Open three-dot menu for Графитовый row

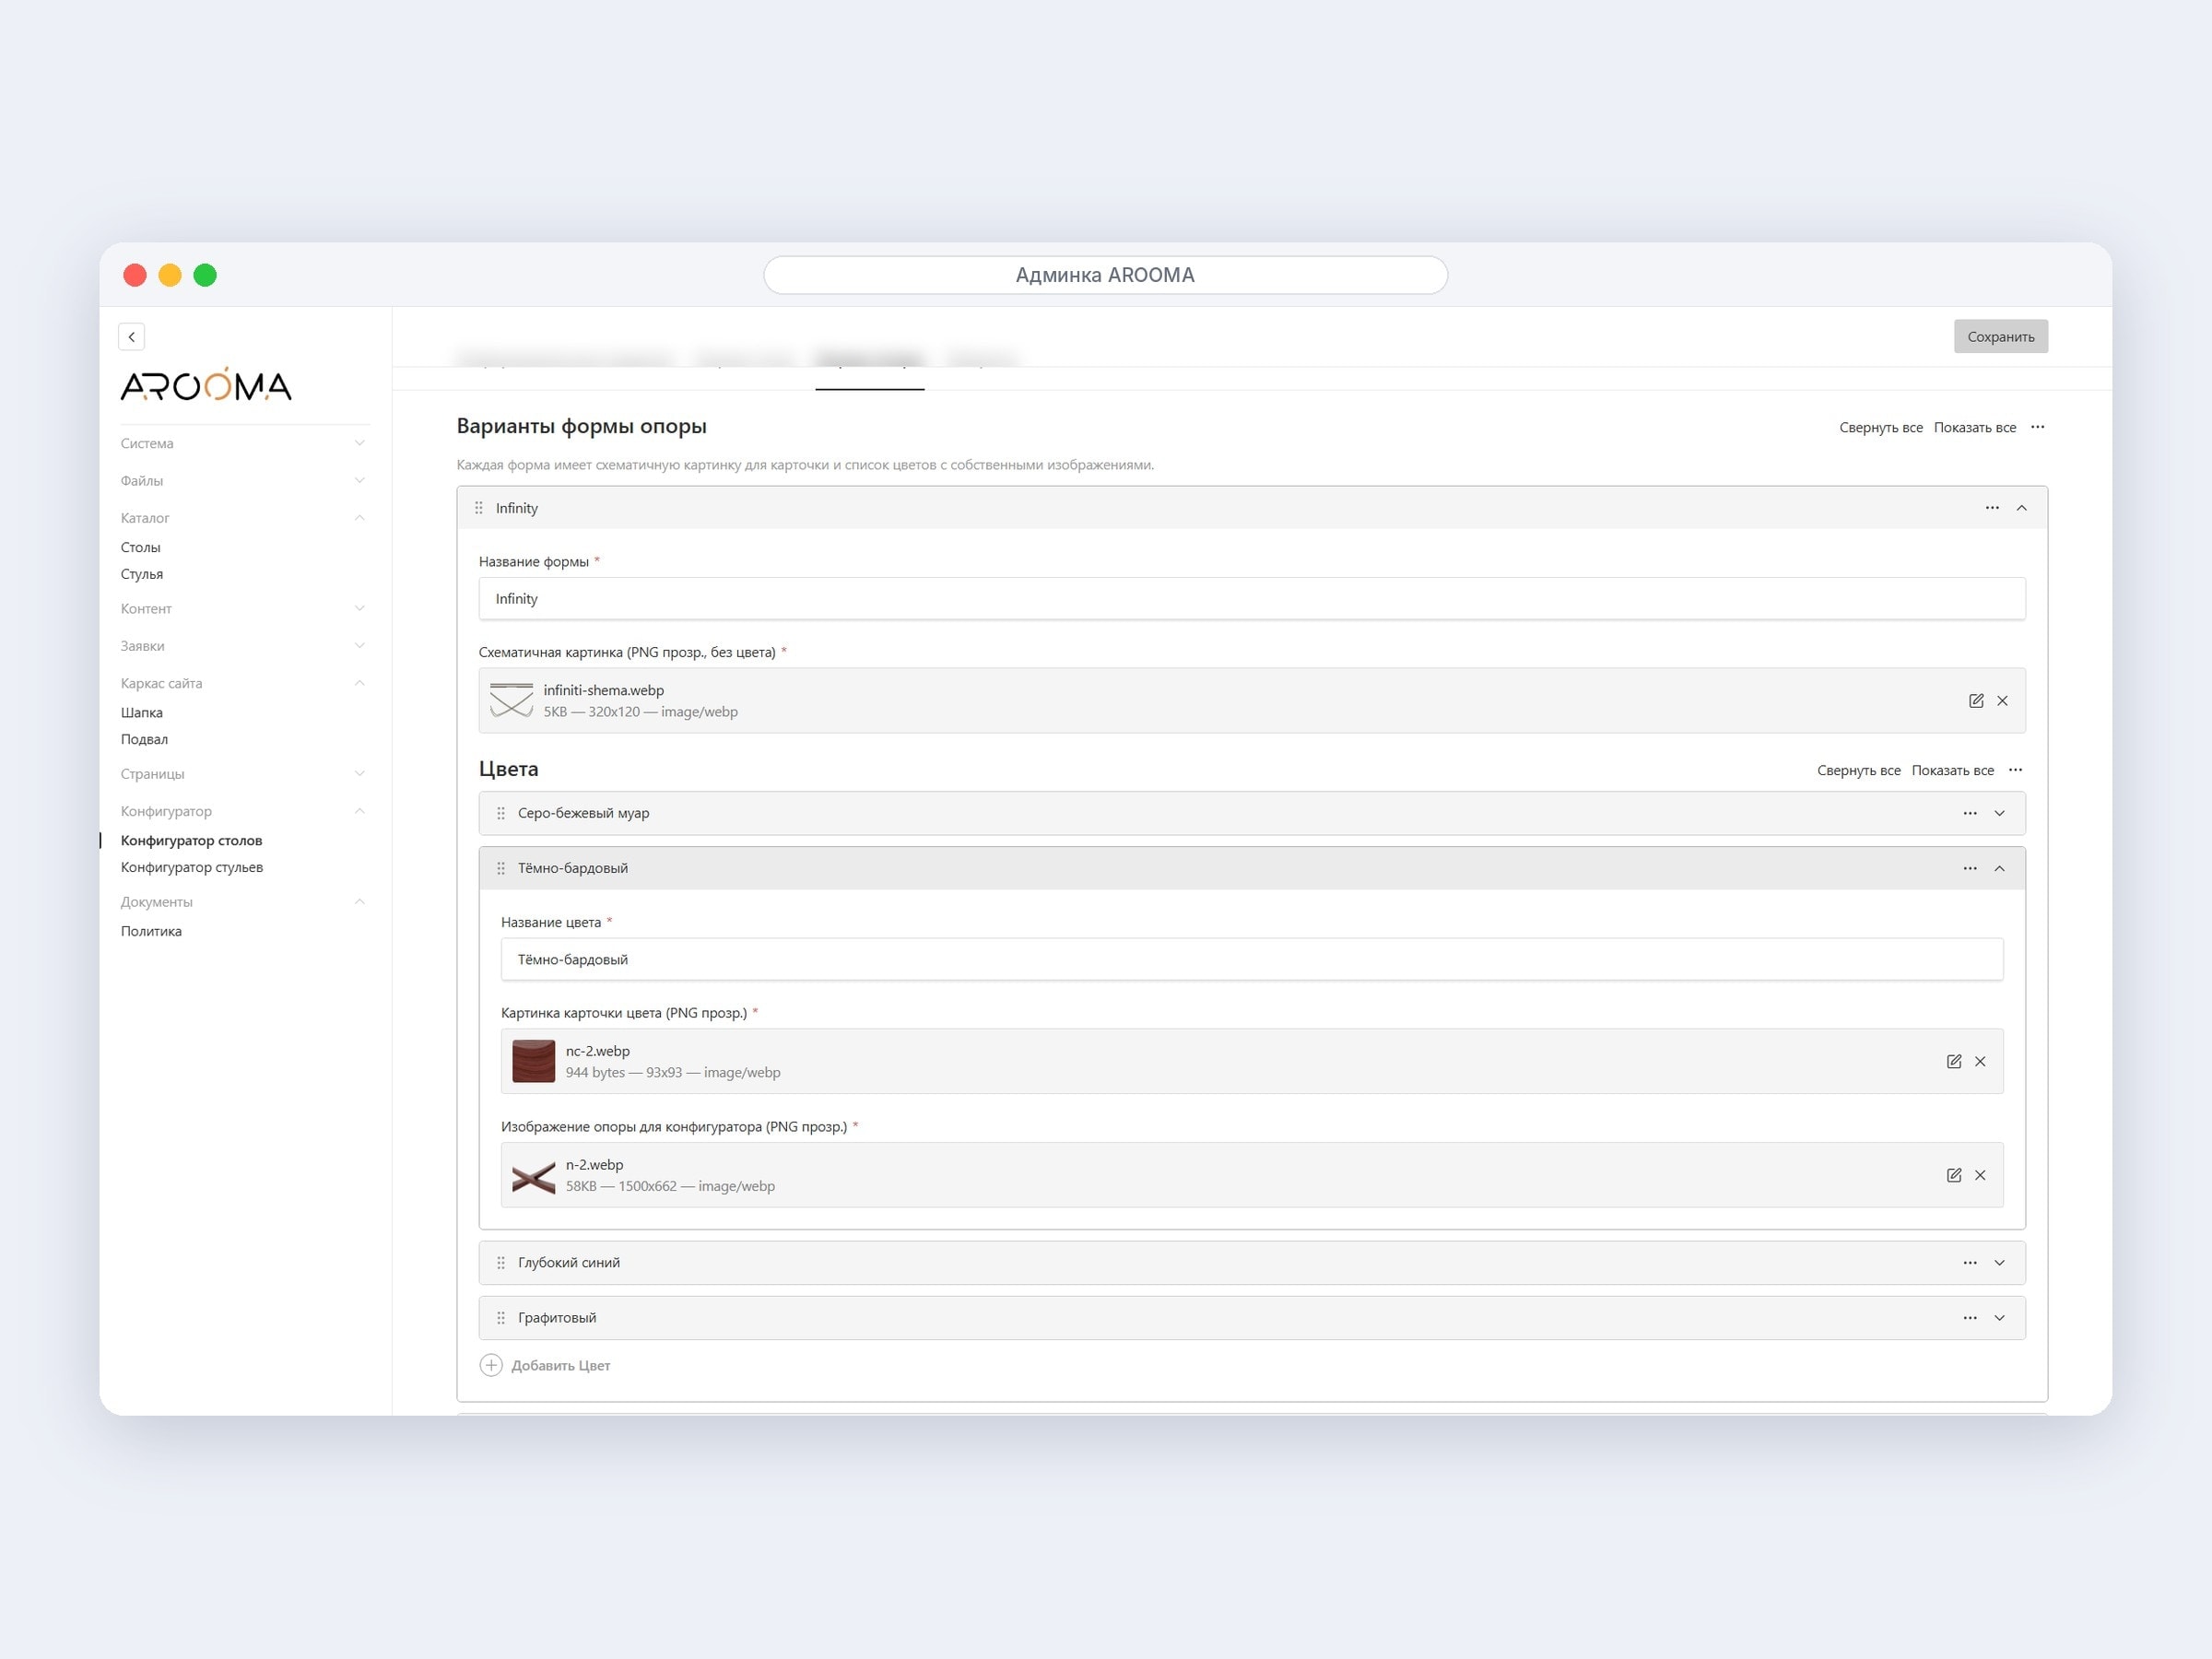click(x=1970, y=1318)
